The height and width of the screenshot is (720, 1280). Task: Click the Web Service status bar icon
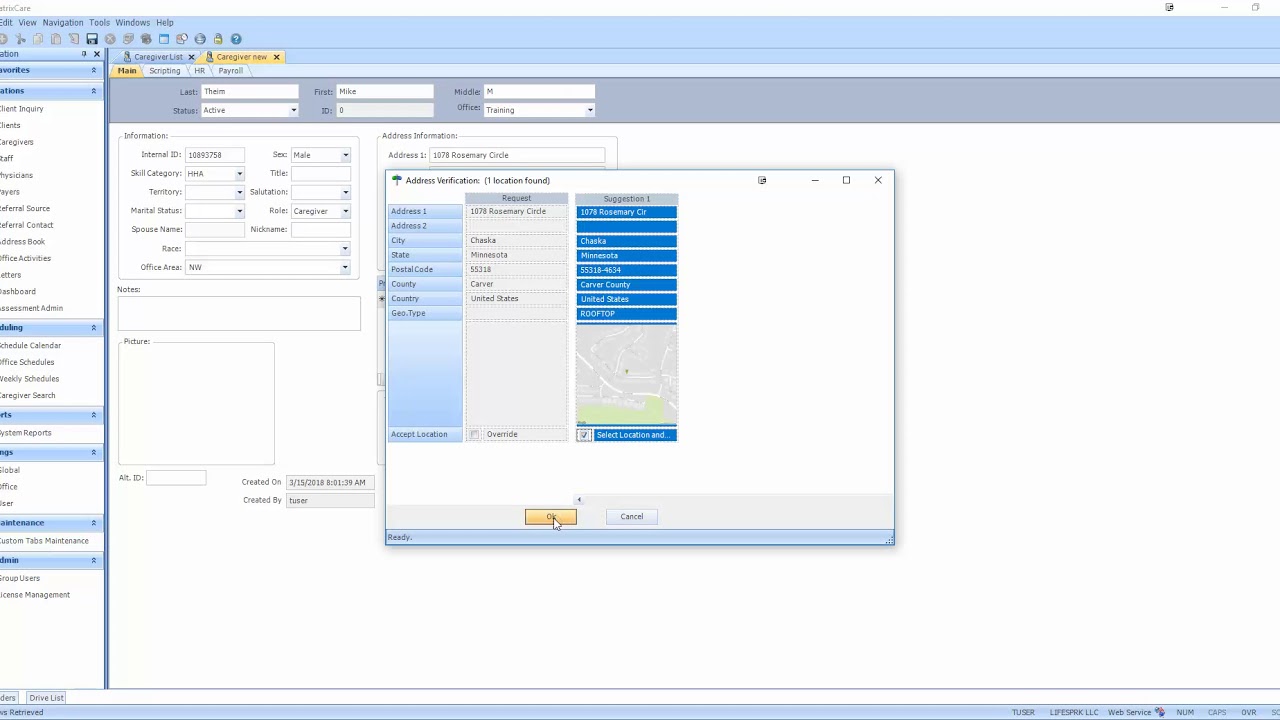(x=1160, y=712)
